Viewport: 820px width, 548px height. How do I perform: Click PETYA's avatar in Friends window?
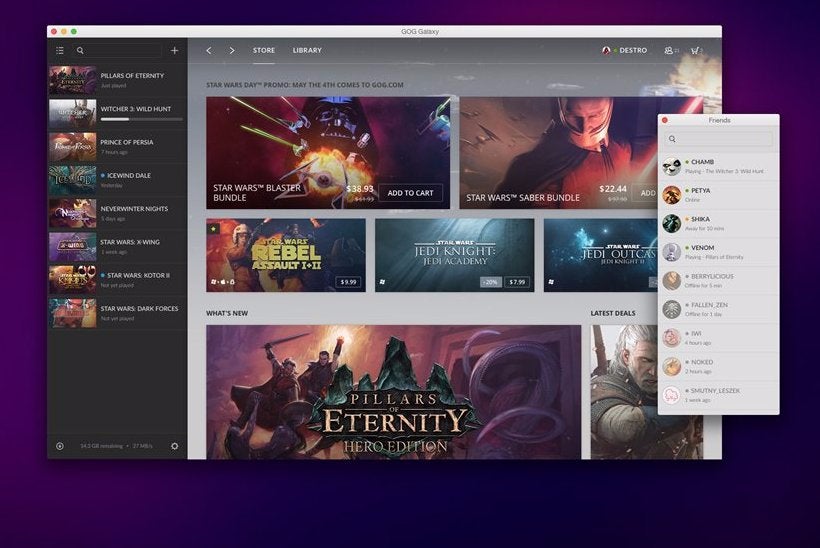coord(671,195)
